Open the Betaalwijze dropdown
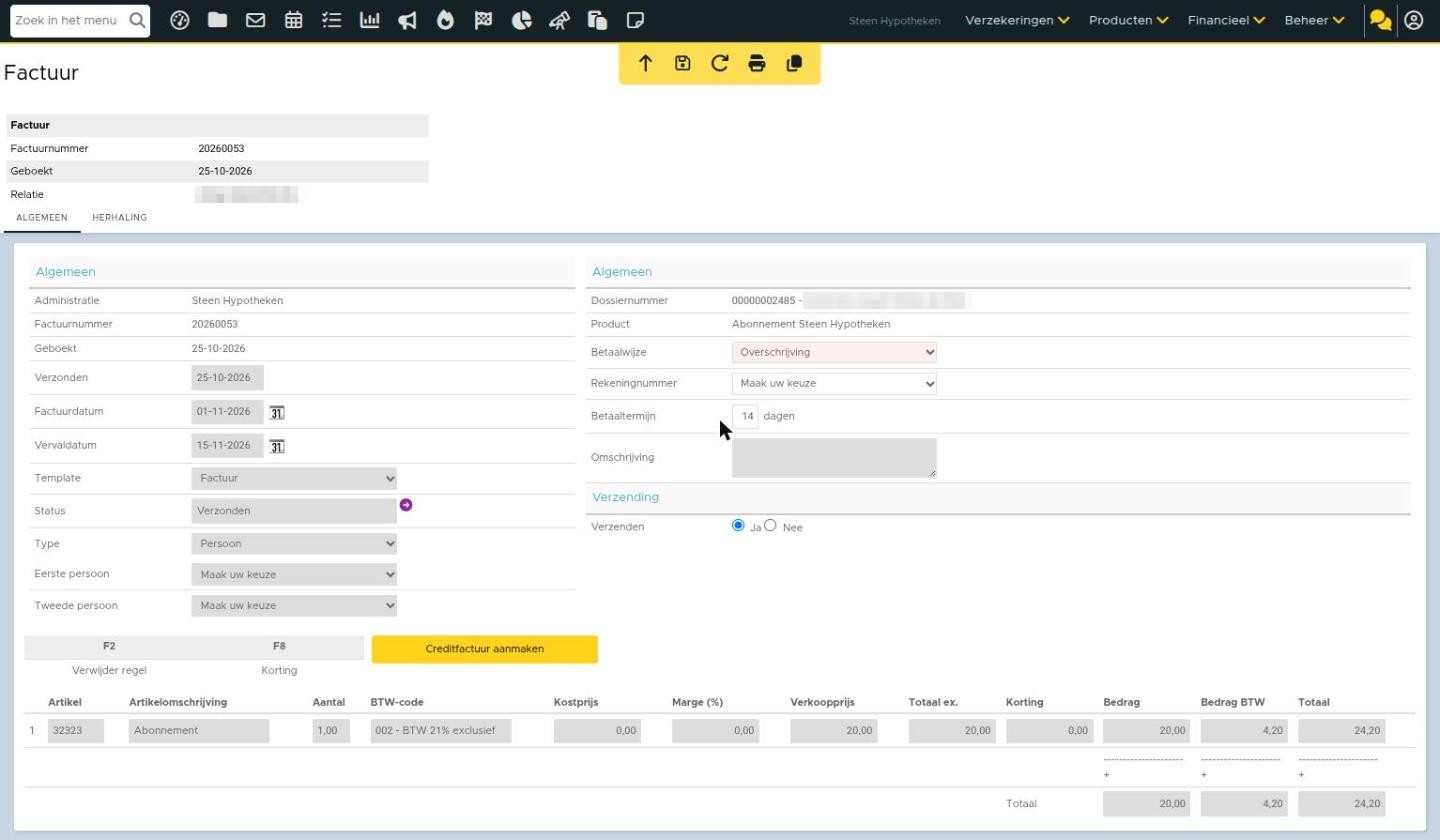This screenshot has width=1440, height=840. tap(834, 352)
